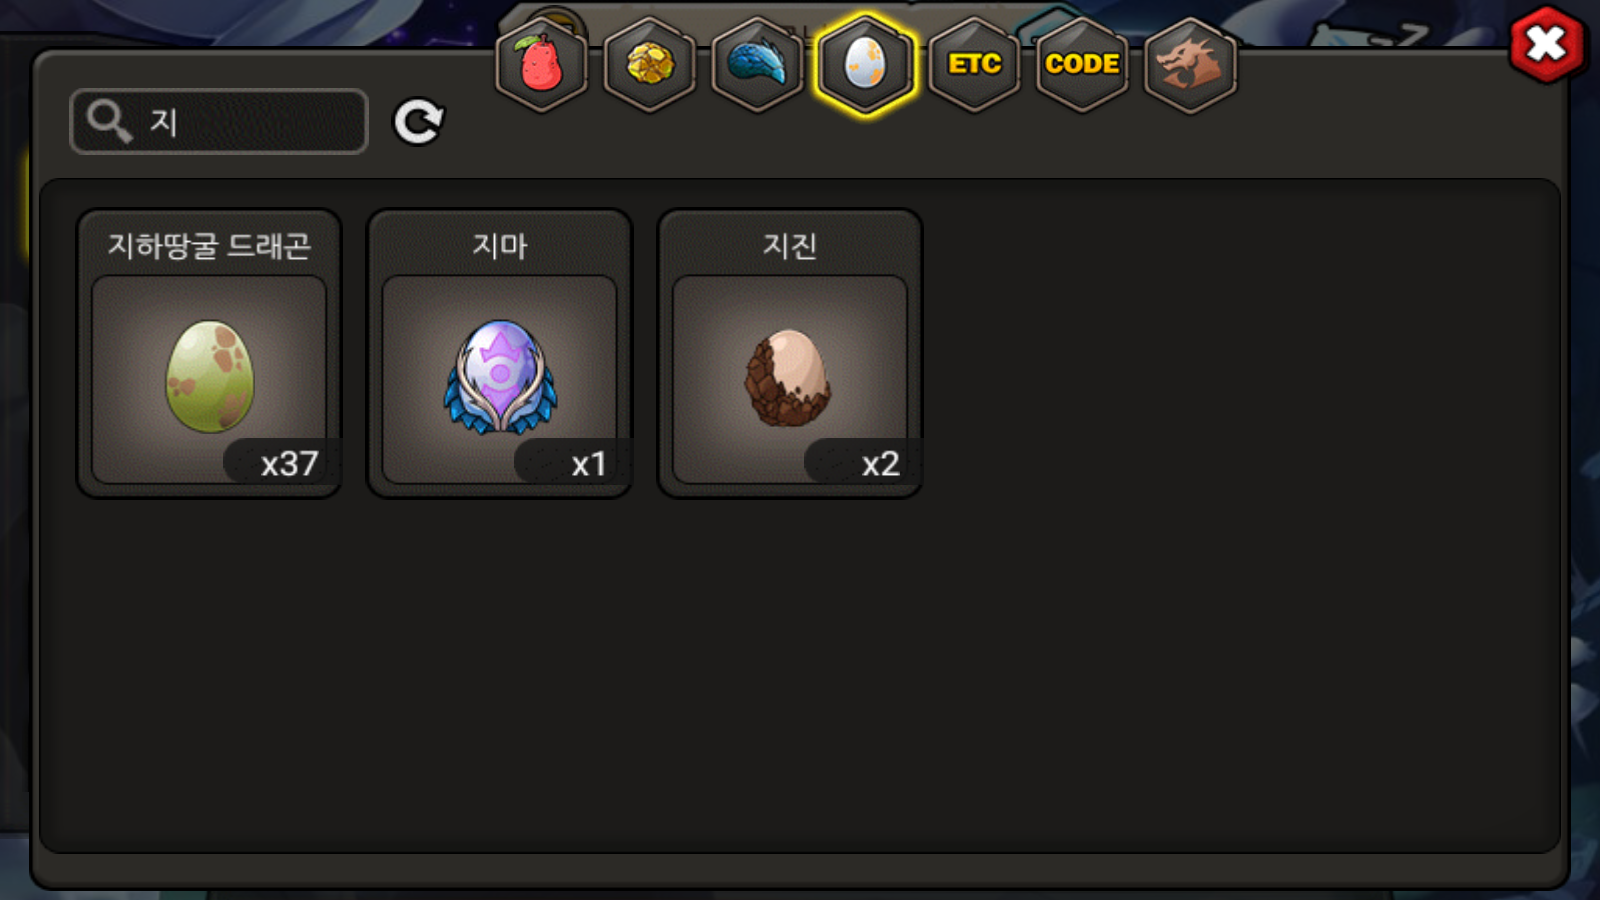1600x900 pixels.
Task: Click the 지진 item title label
Action: [790, 245]
